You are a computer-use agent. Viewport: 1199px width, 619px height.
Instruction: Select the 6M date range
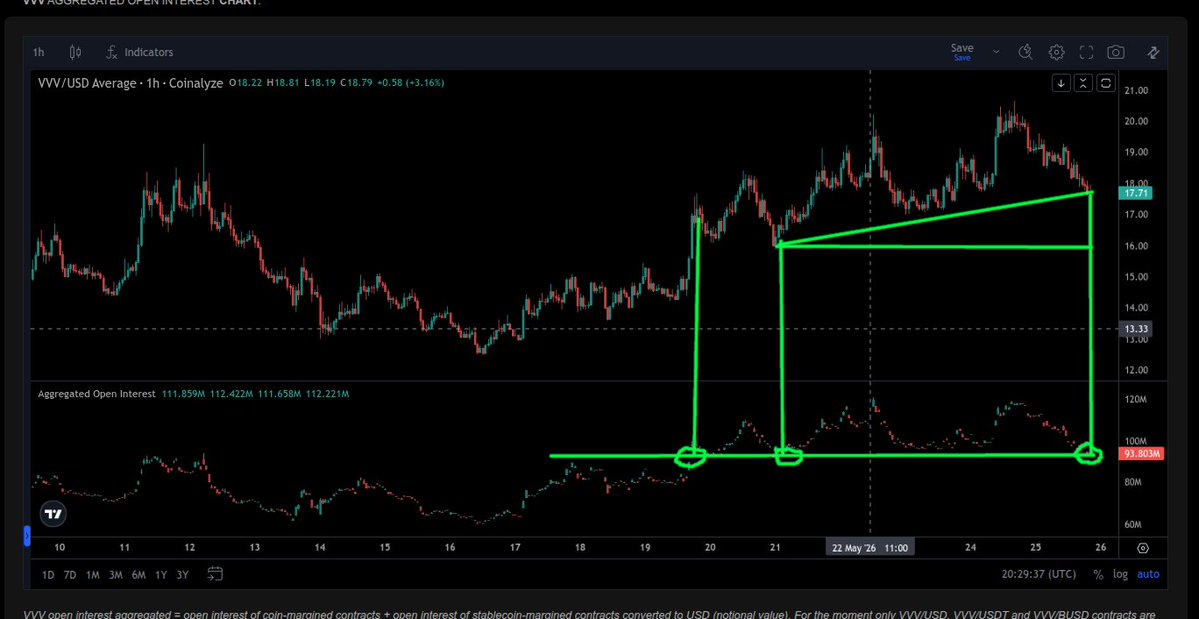pyautogui.click(x=138, y=575)
